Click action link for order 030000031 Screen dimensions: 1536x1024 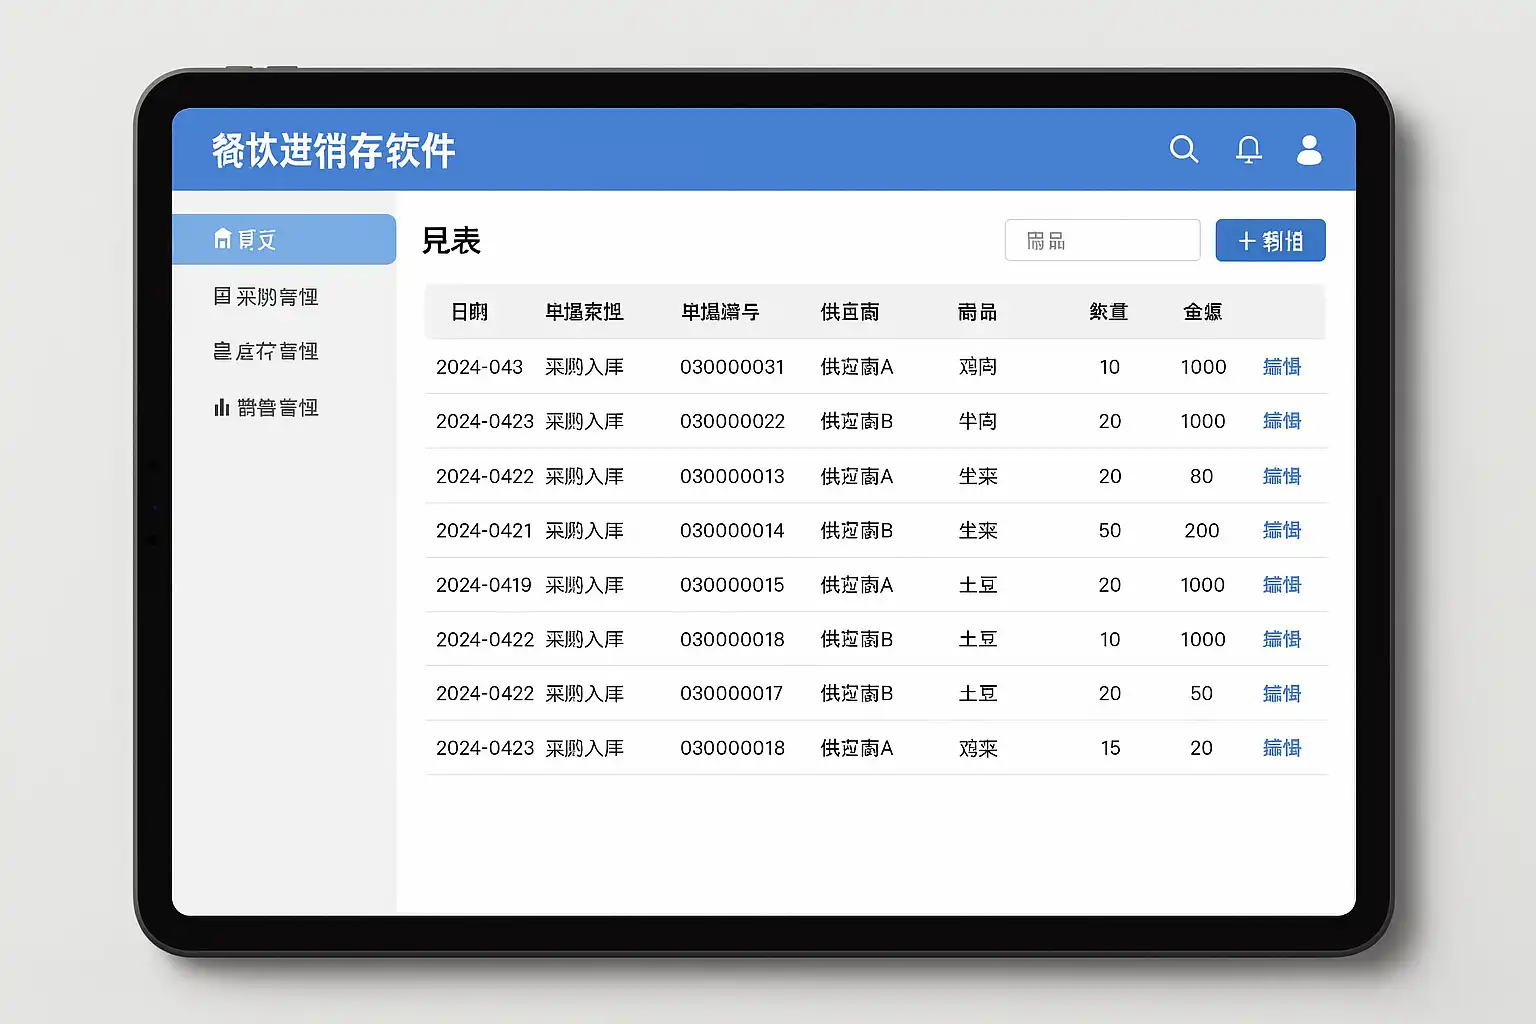click(1281, 367)
